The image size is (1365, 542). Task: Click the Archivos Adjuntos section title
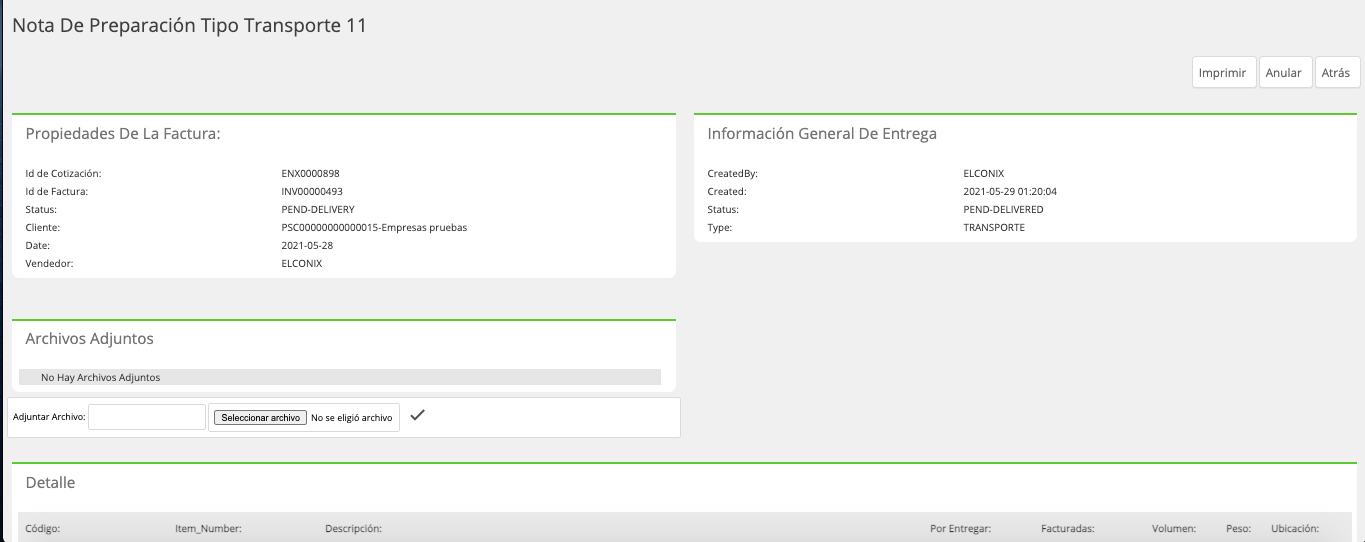(90, 339)
